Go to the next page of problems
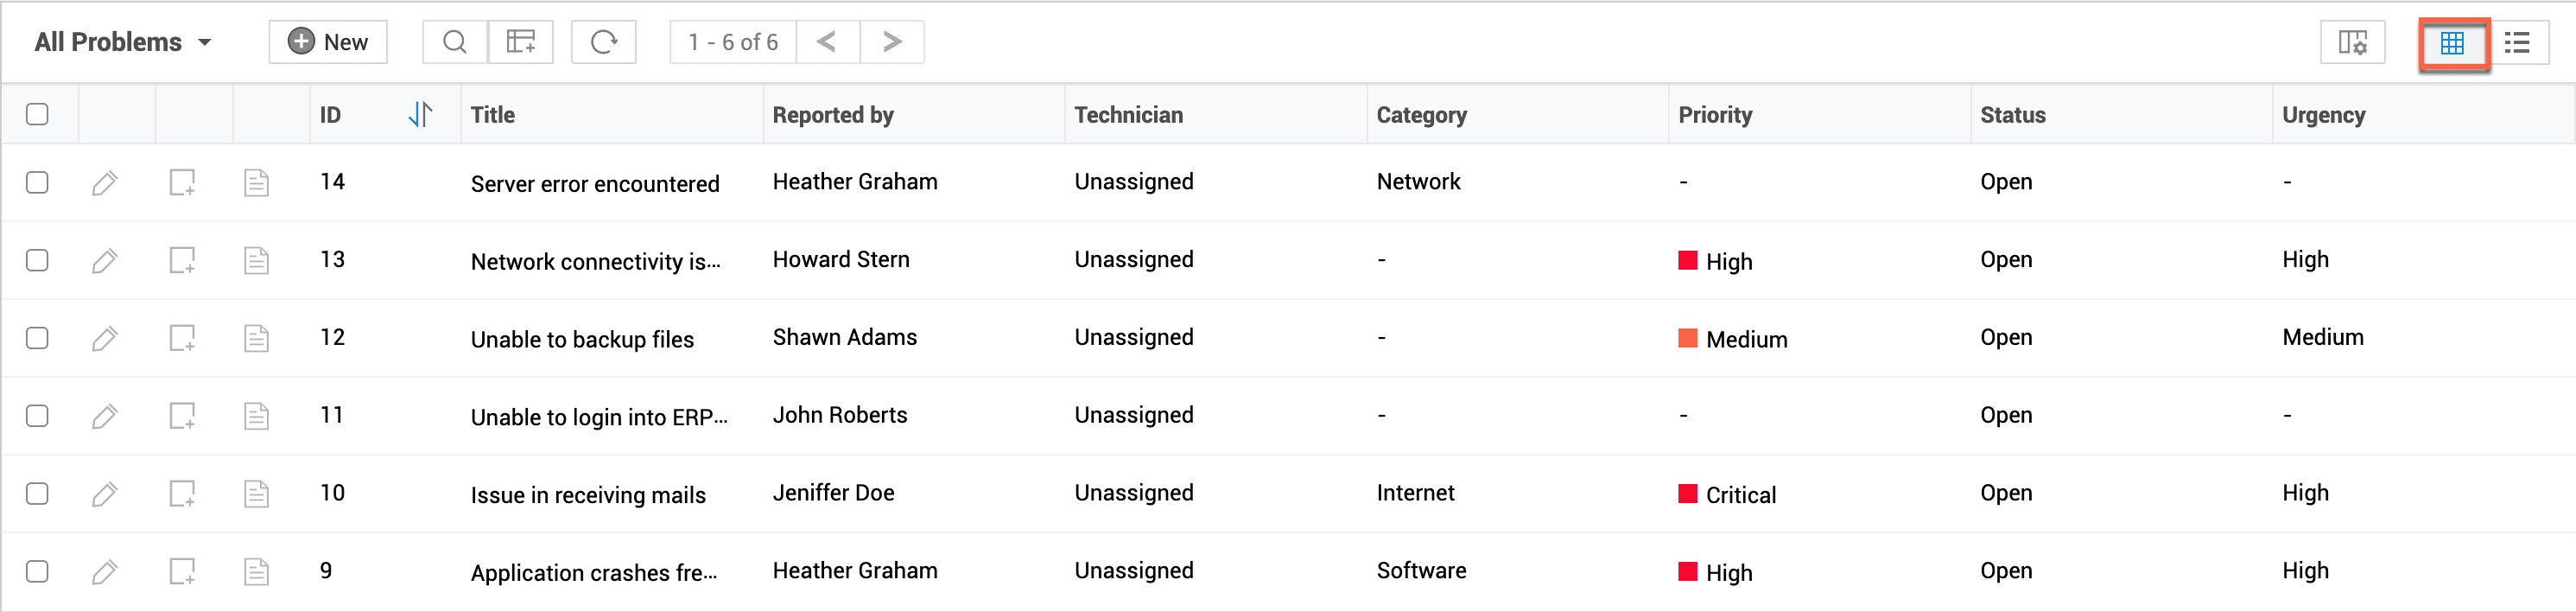The height and width of the screenshot is (612, 2576). (x=892, y=42)
